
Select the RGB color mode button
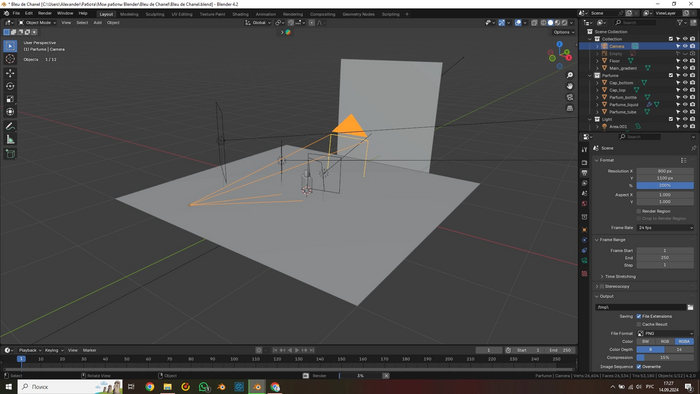(665, 341)
